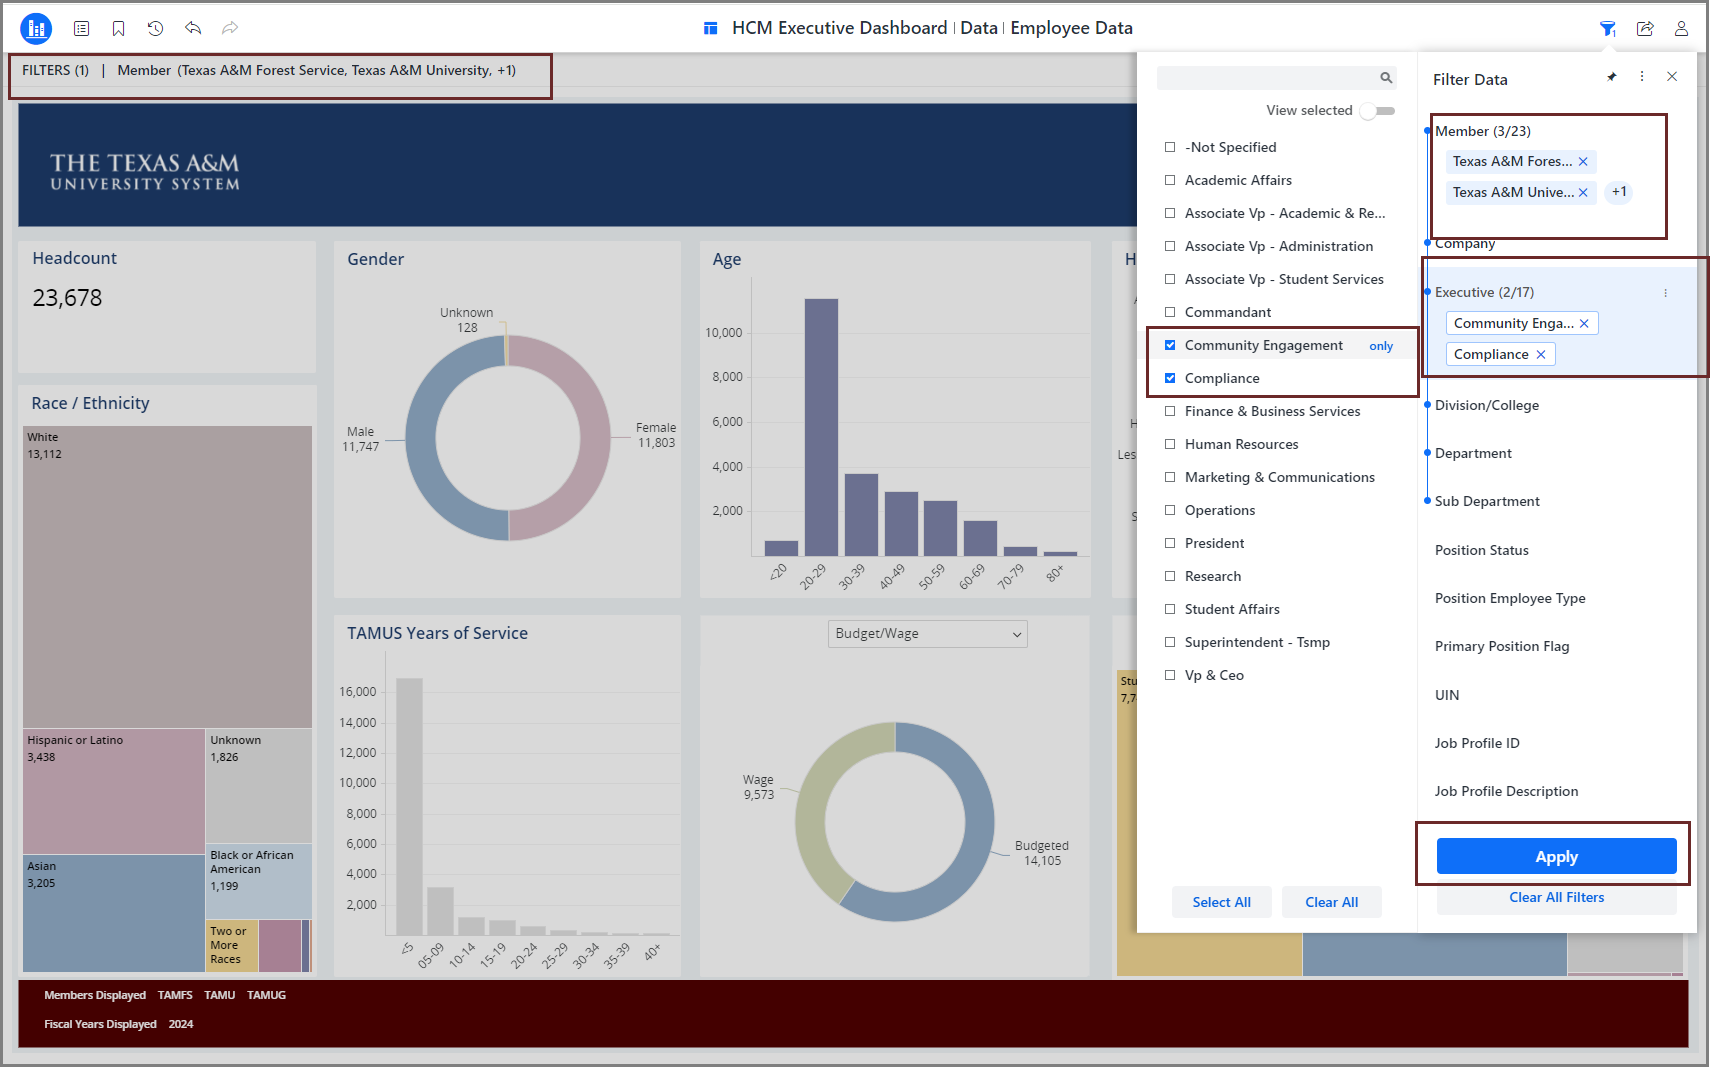Click the Clear All Filters link

point(1556,898)
